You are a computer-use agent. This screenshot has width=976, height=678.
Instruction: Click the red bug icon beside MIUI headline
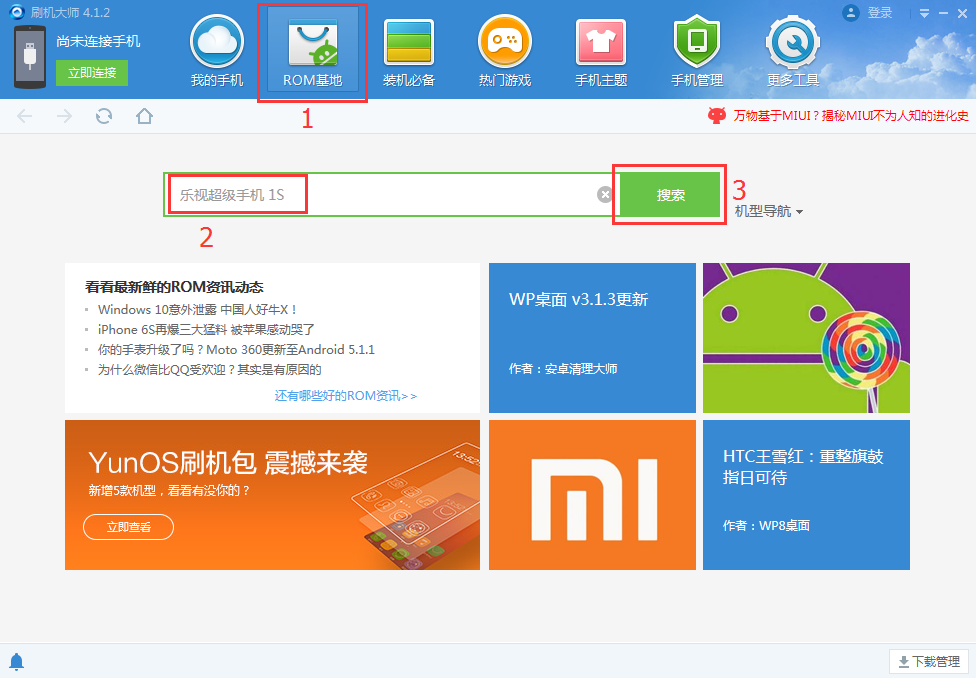(716, 115)
